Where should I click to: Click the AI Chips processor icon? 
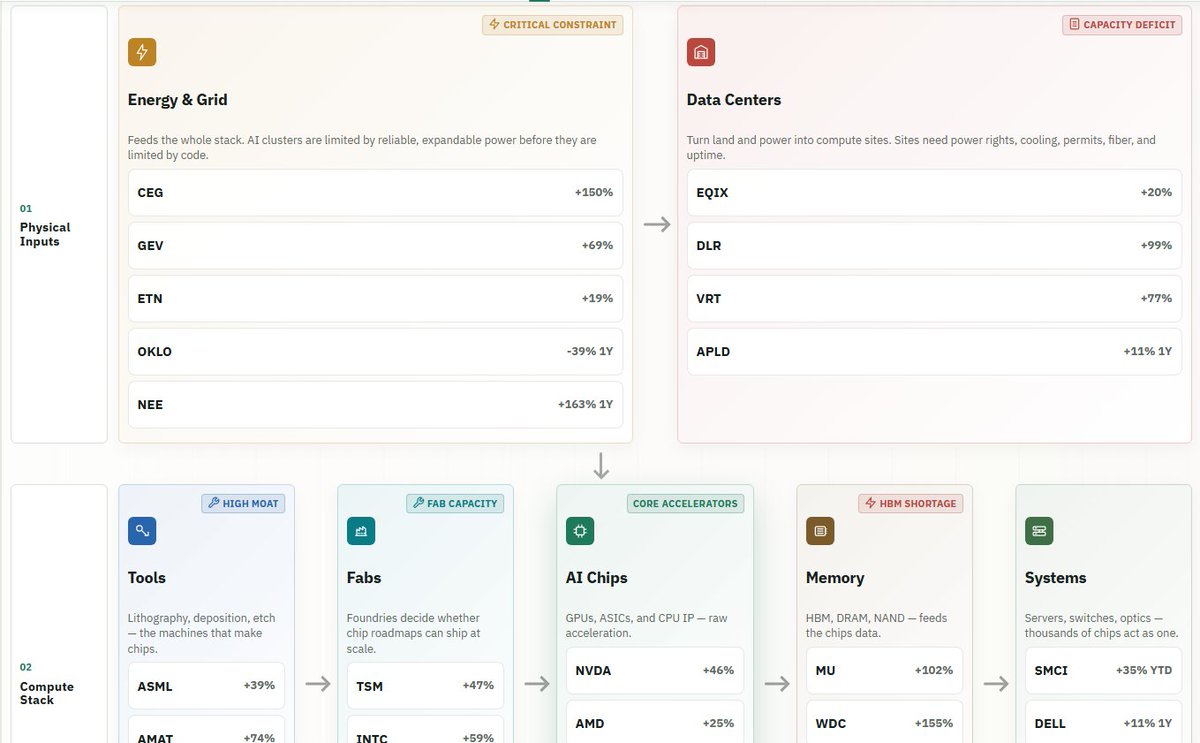tap(580, 531)
